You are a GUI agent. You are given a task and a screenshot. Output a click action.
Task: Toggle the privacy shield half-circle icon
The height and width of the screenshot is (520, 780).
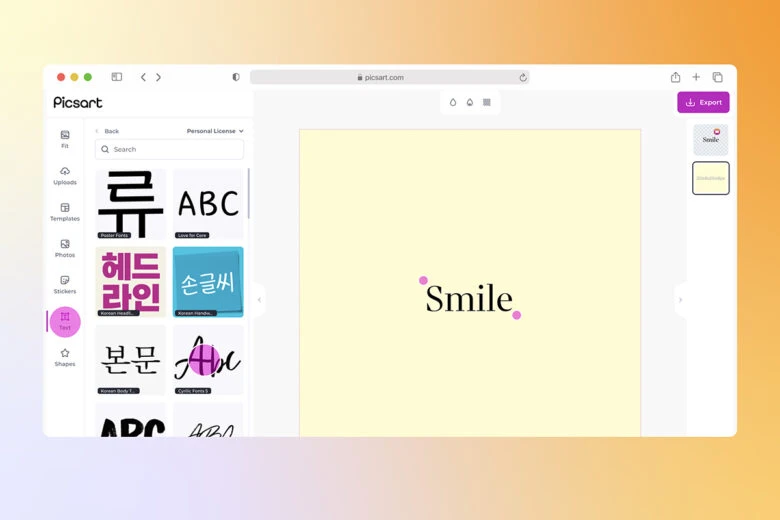236,77
